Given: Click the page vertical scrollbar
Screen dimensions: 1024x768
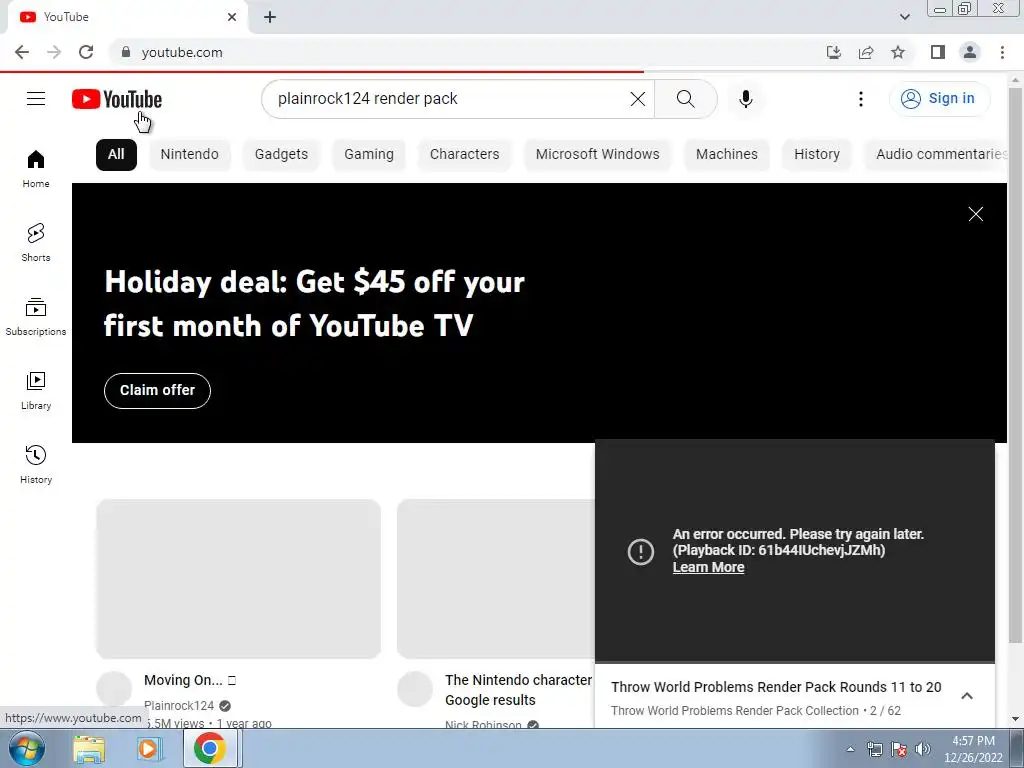Looking at the screenshot, I should pos(1016,366).
